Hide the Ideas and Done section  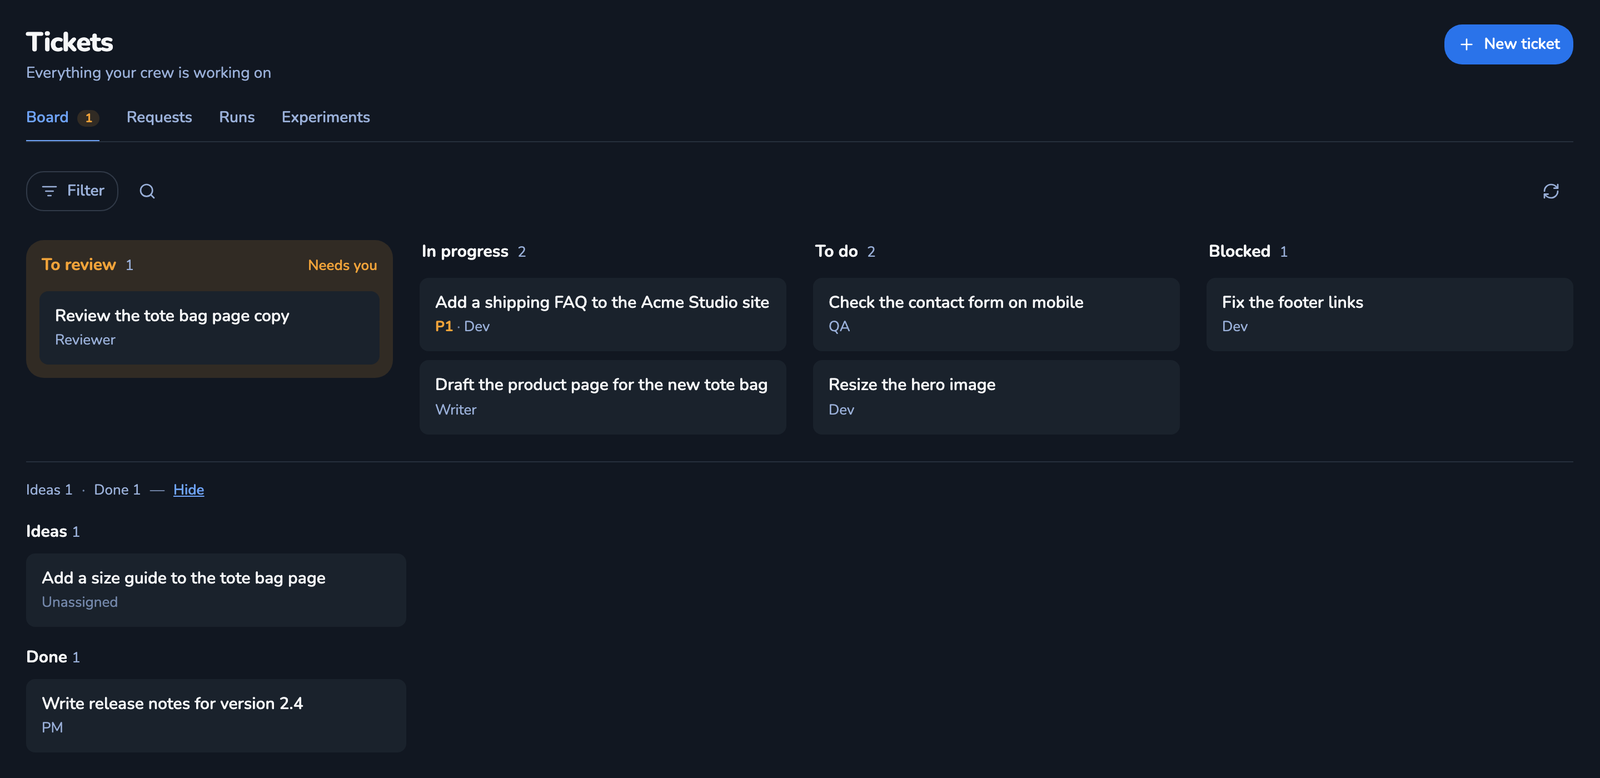(x=188, y=490)
